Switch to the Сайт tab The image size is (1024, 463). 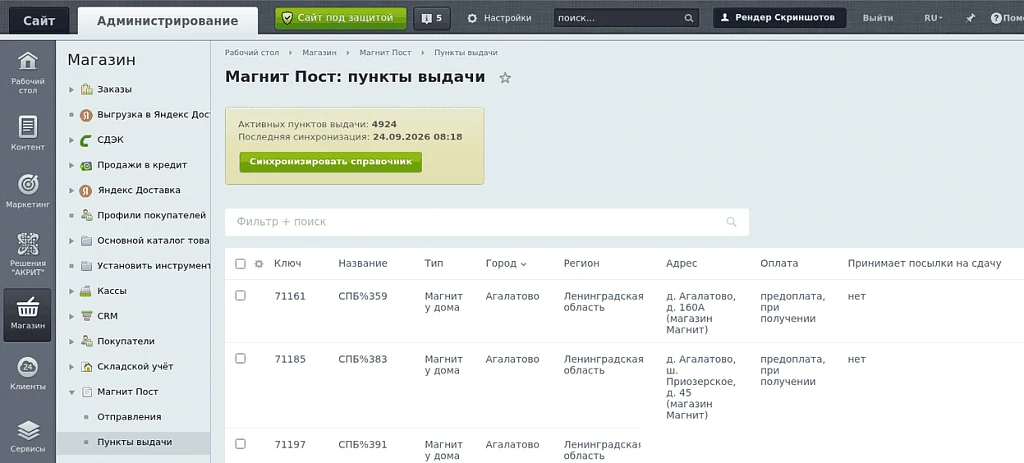(x=39, y=20)
